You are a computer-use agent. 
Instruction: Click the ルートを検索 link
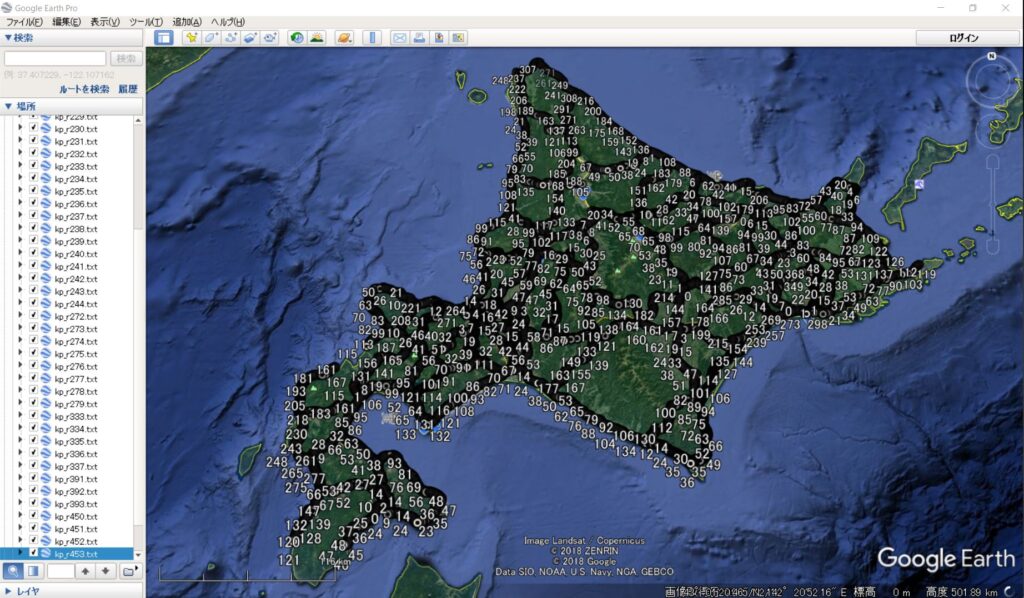pos(84,89)
